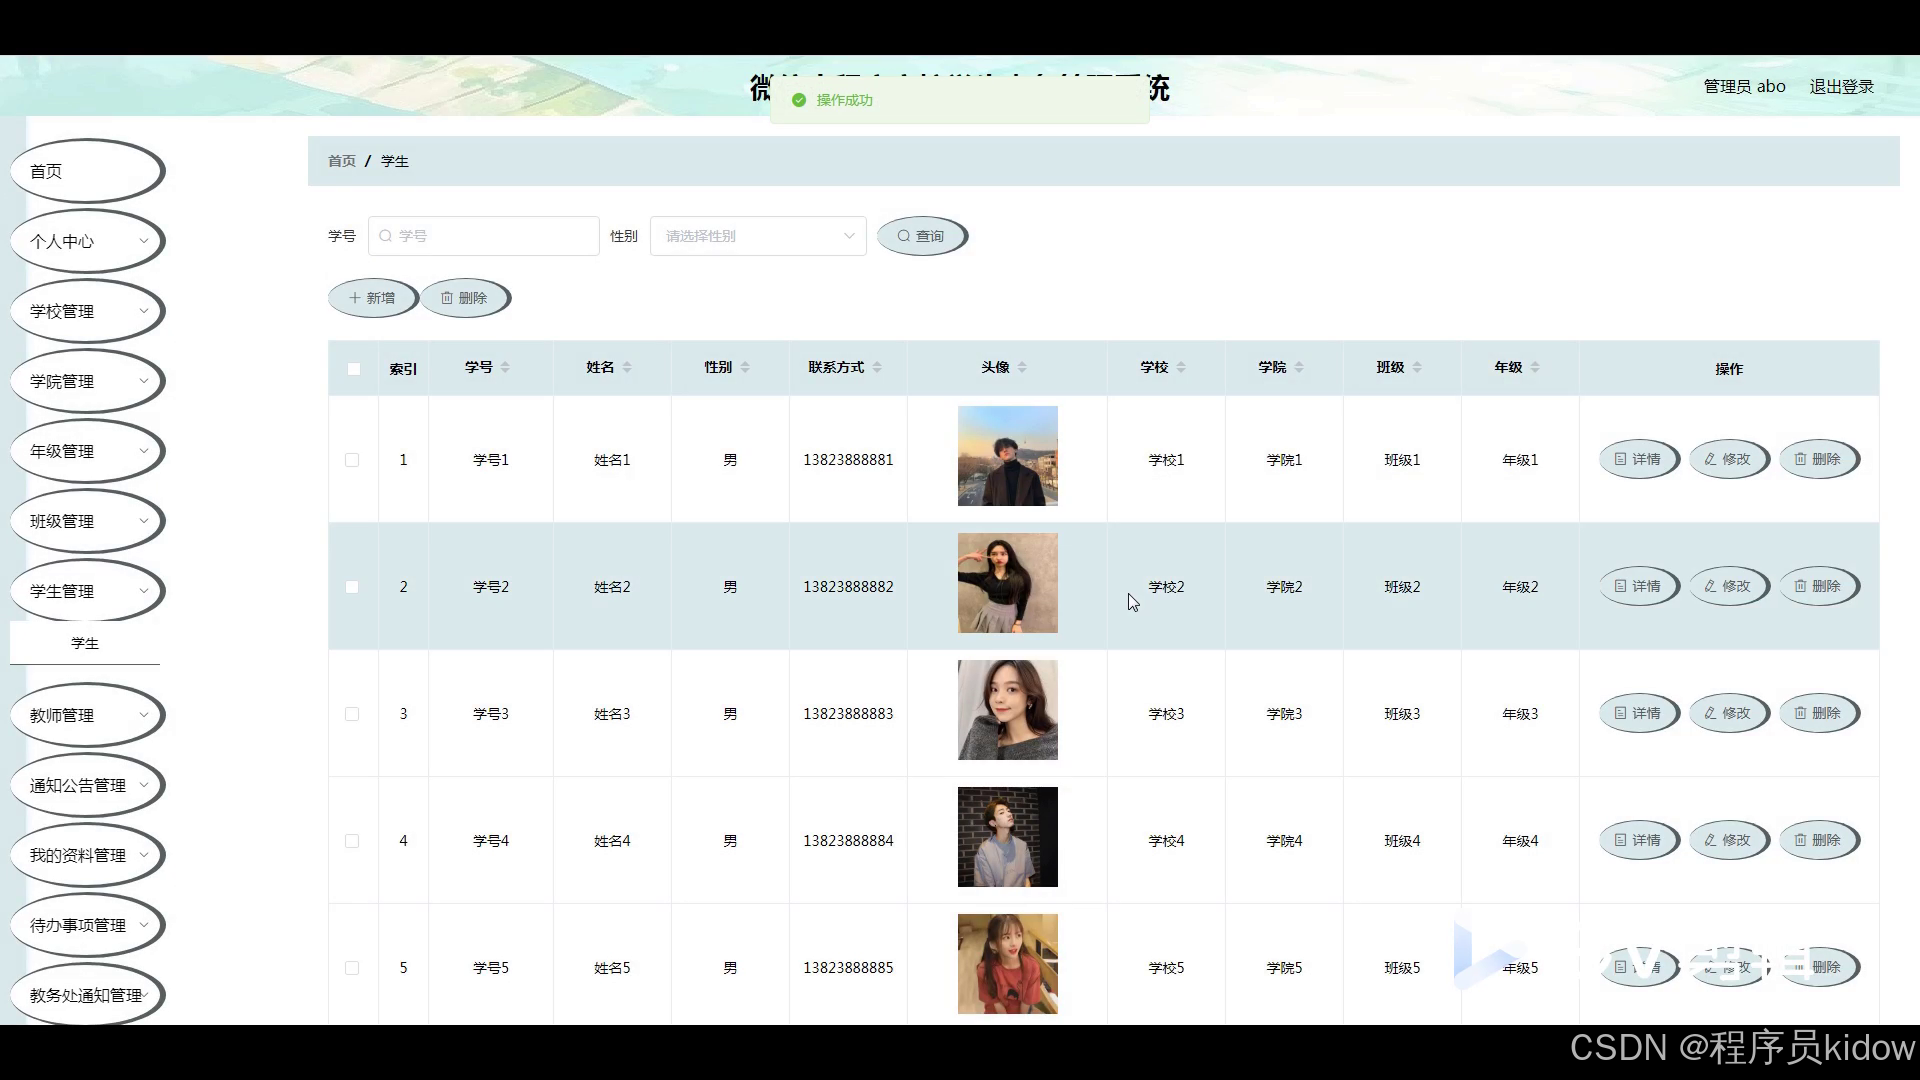Screen dimensions: 1920x1080
Task: Select the 首页 item in the sidebar
Action: pyautogui.click(x=87, y=171)
